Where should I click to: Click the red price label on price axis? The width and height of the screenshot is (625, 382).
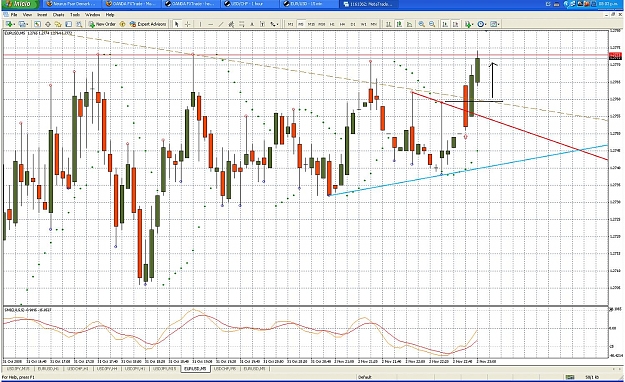point(615,56)
